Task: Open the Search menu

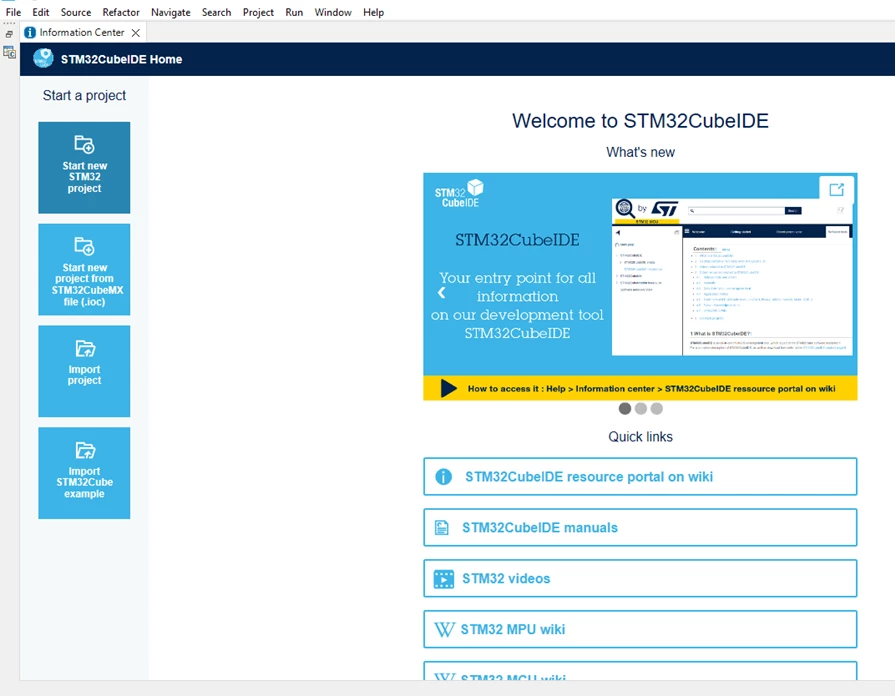Action: (216, 12)
